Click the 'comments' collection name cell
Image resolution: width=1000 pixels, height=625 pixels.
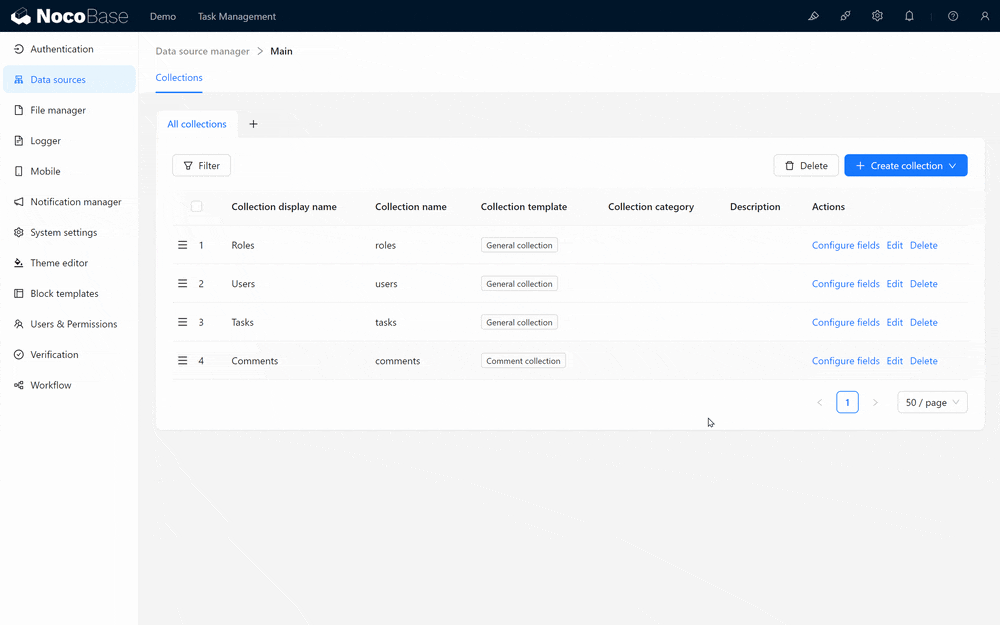(x=397, y=360)
